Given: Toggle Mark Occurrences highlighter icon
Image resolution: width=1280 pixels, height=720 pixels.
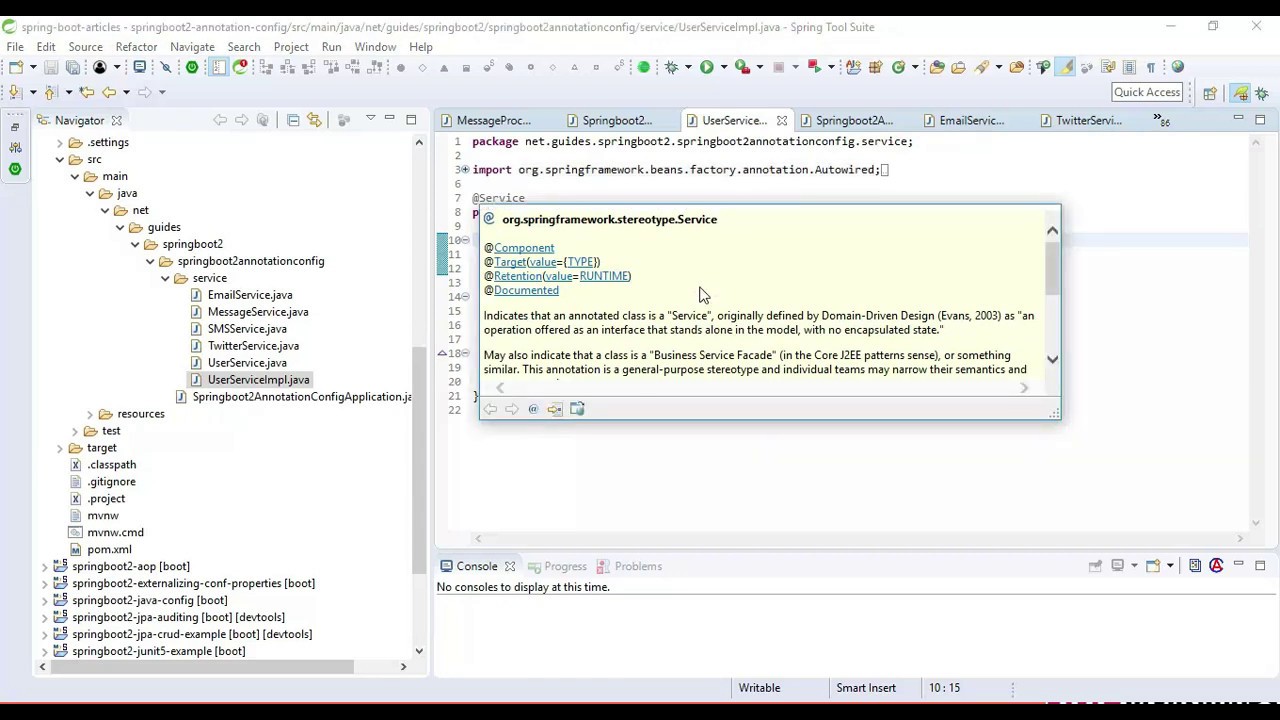Looking at the screenshot, I should [x=1065, y=67].
